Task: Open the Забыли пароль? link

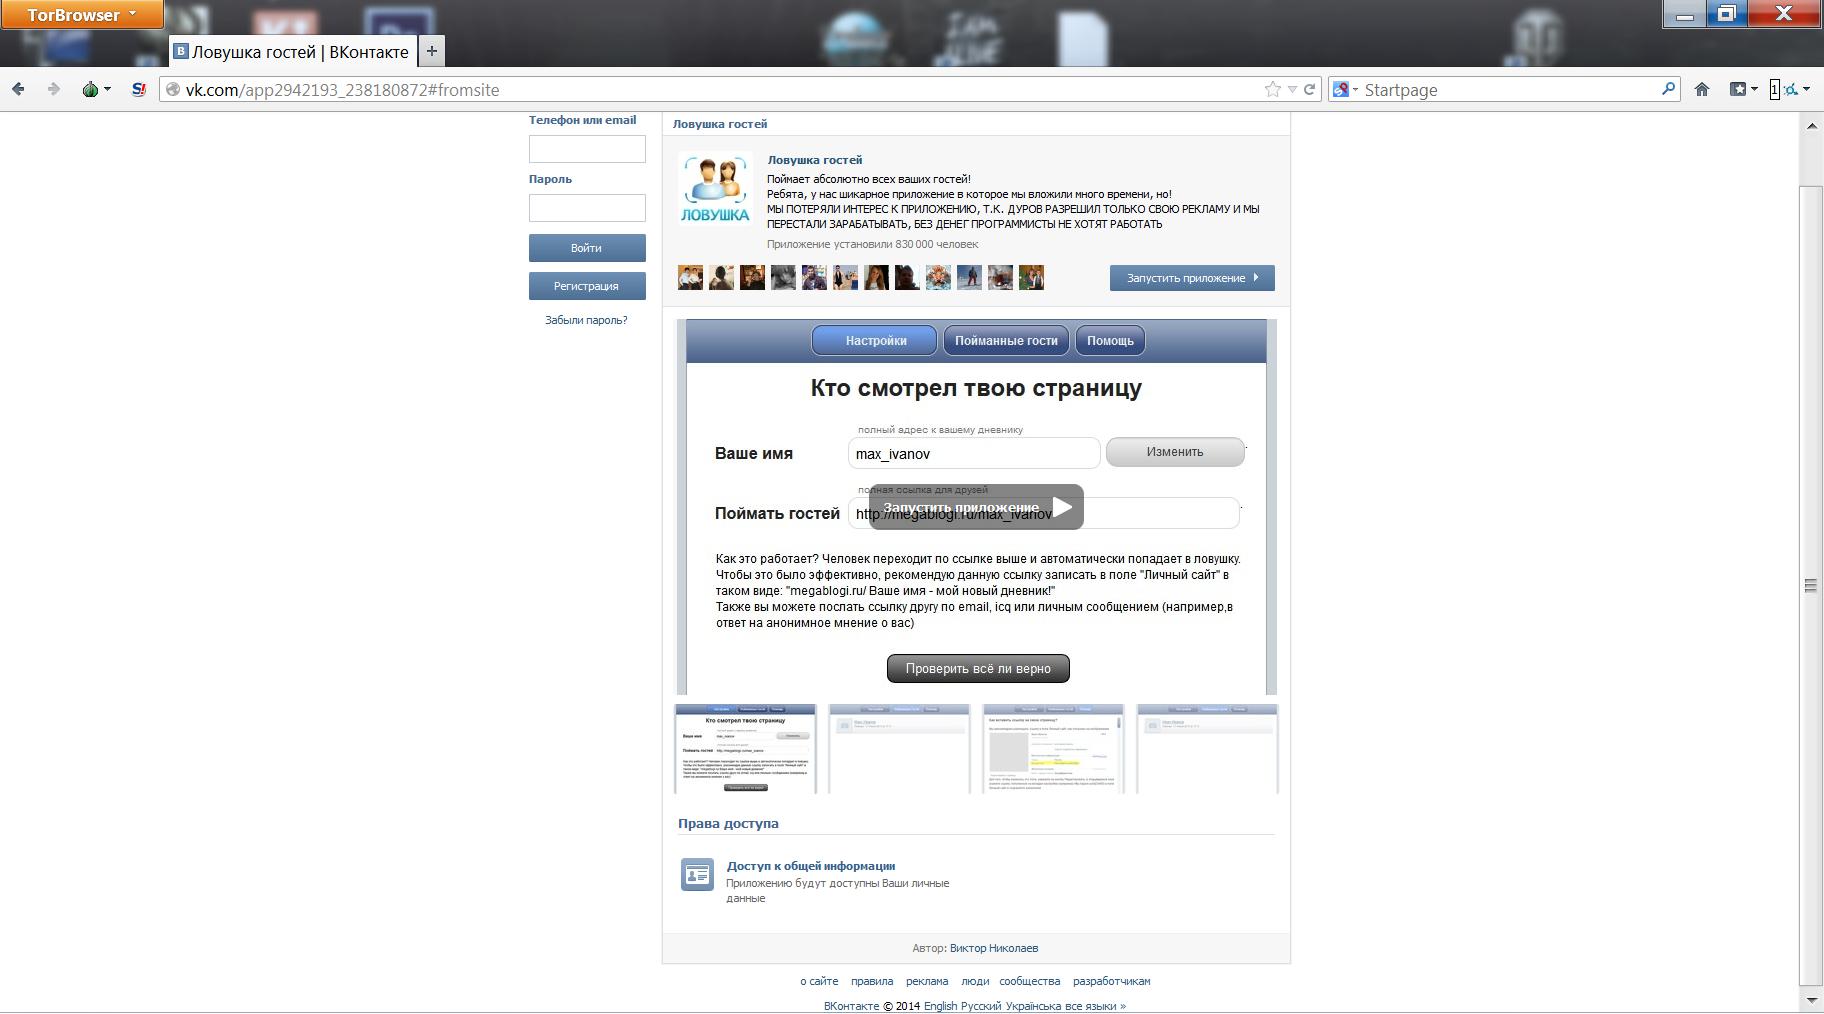Action: (586, 320)
